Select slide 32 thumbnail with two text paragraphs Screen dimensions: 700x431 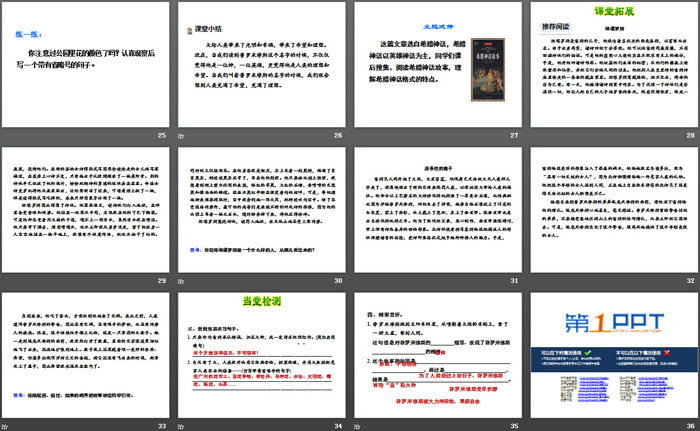[x=614, y=210]
